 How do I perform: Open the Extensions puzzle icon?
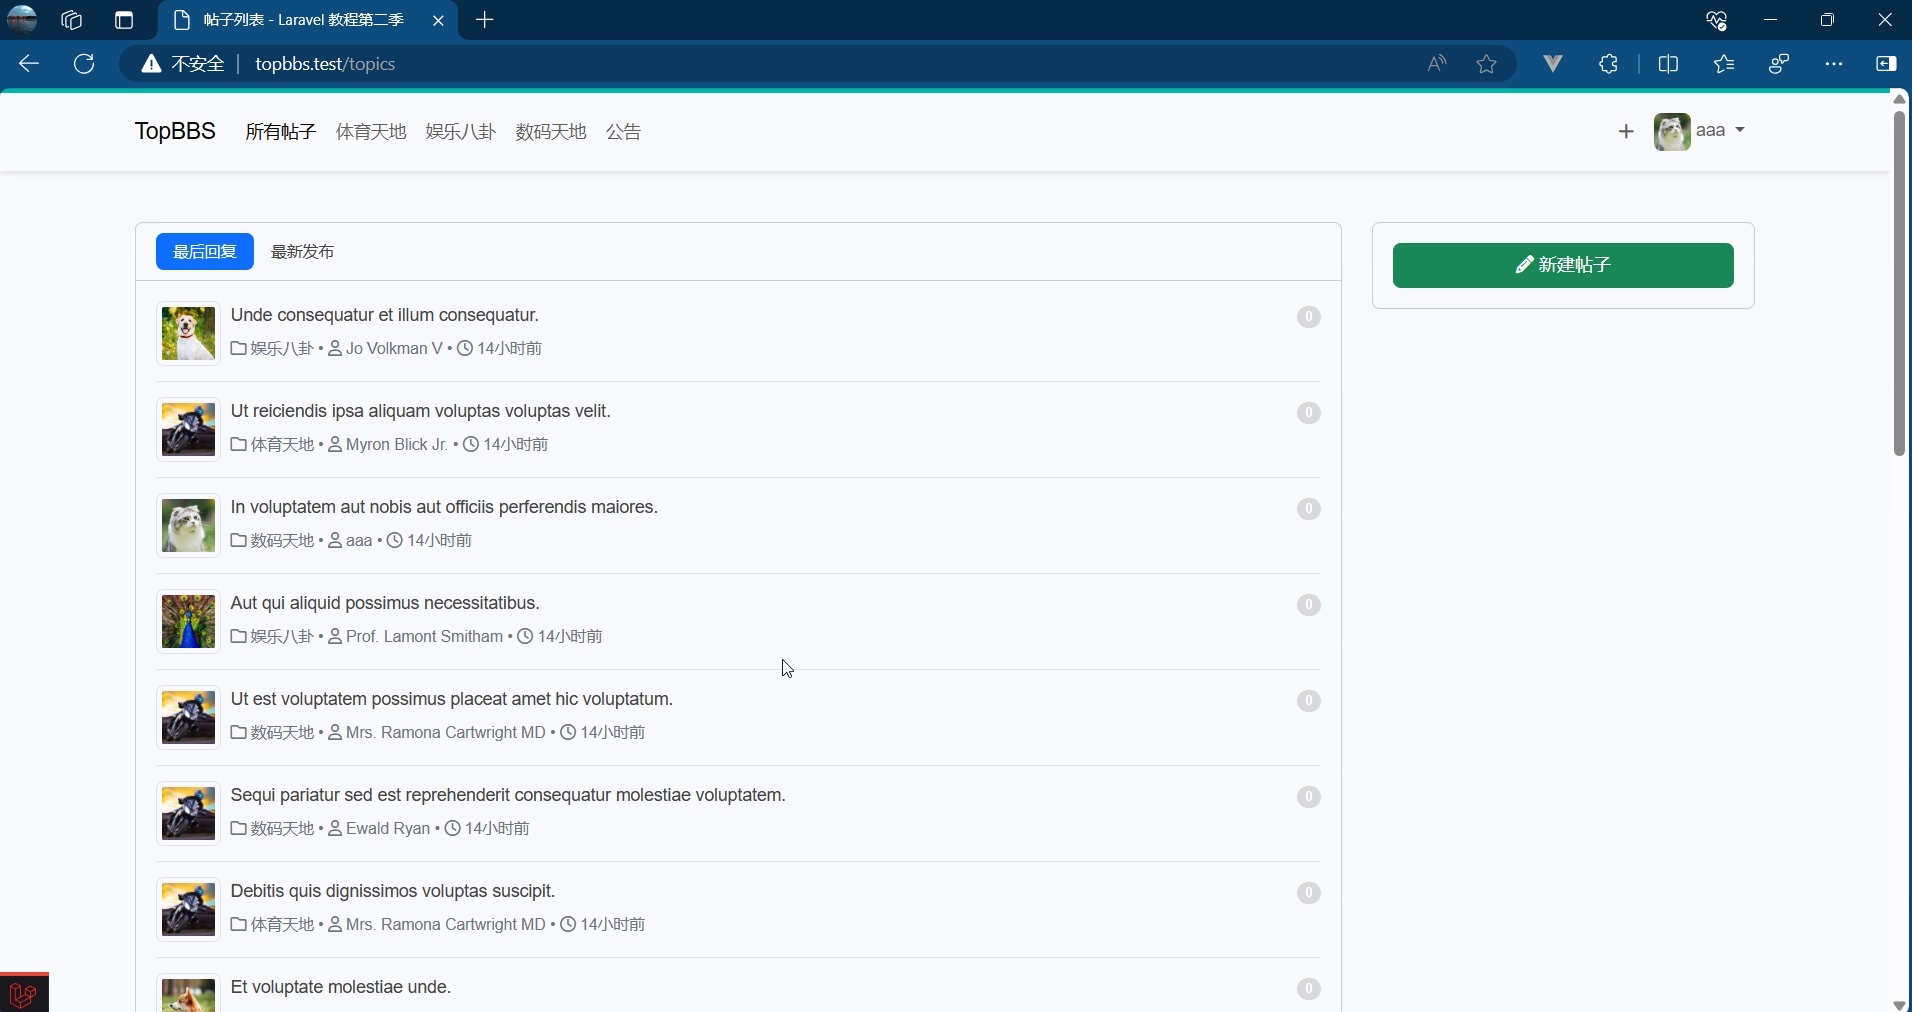tap(1608, 63)
